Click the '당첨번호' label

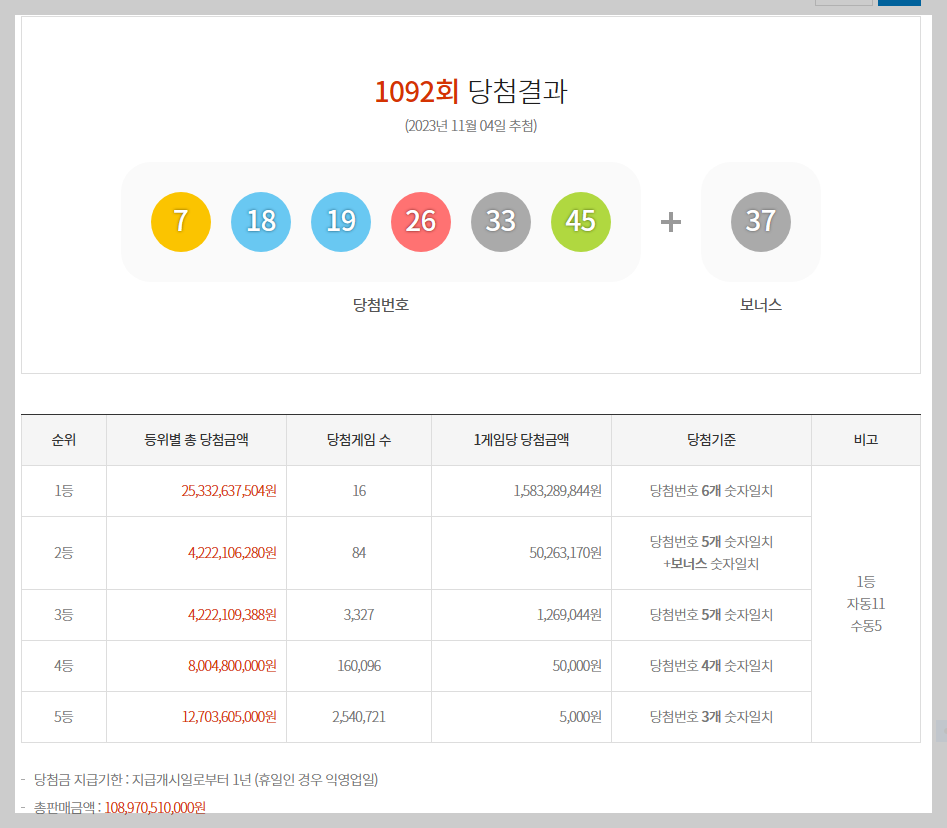tap(380, 304)
